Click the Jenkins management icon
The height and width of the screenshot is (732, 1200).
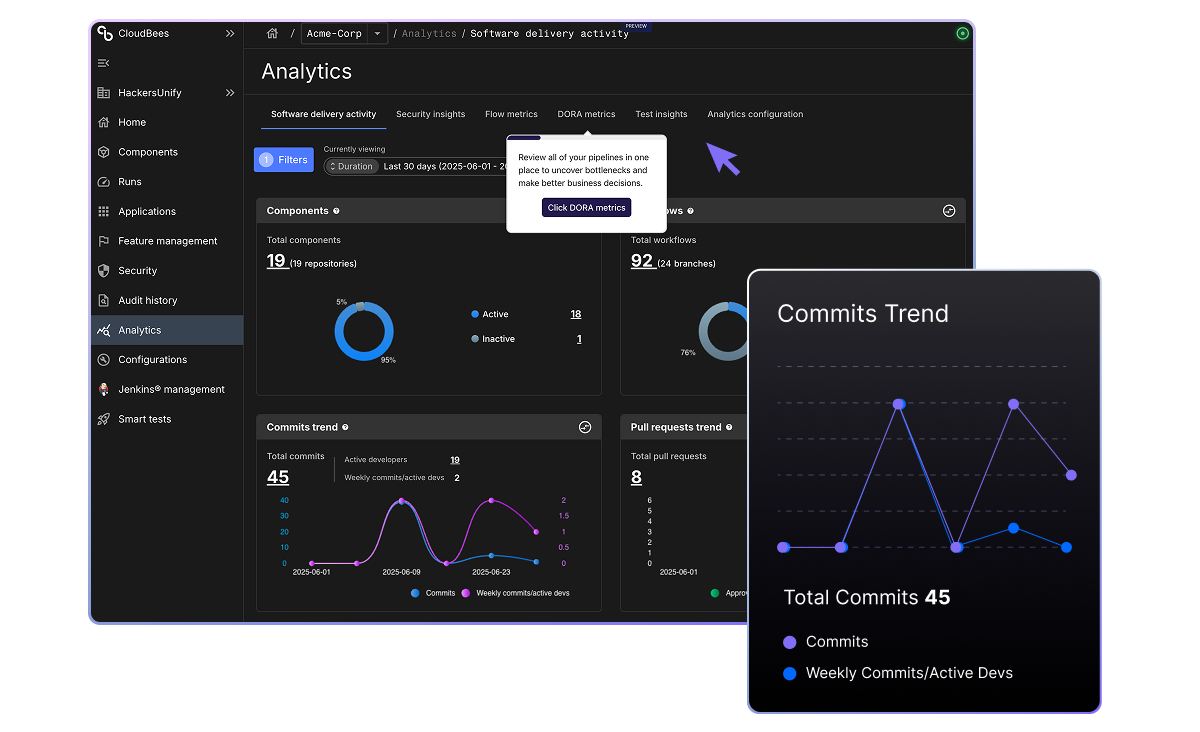click(103, 389)
